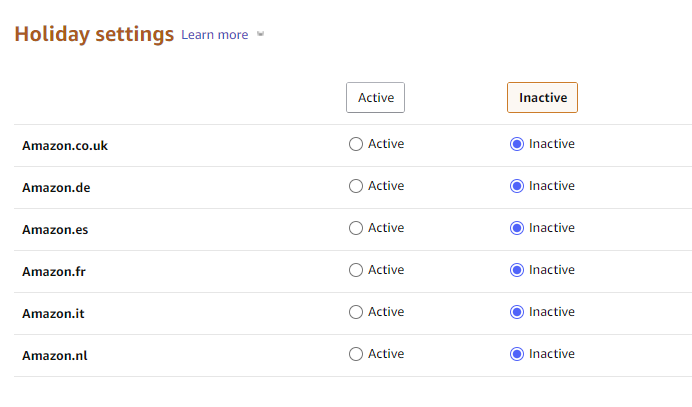The width and height of the screenshot is (692, 407).
Task: Switch Amazon.fr to Active
Action: [x=356, y=270]
